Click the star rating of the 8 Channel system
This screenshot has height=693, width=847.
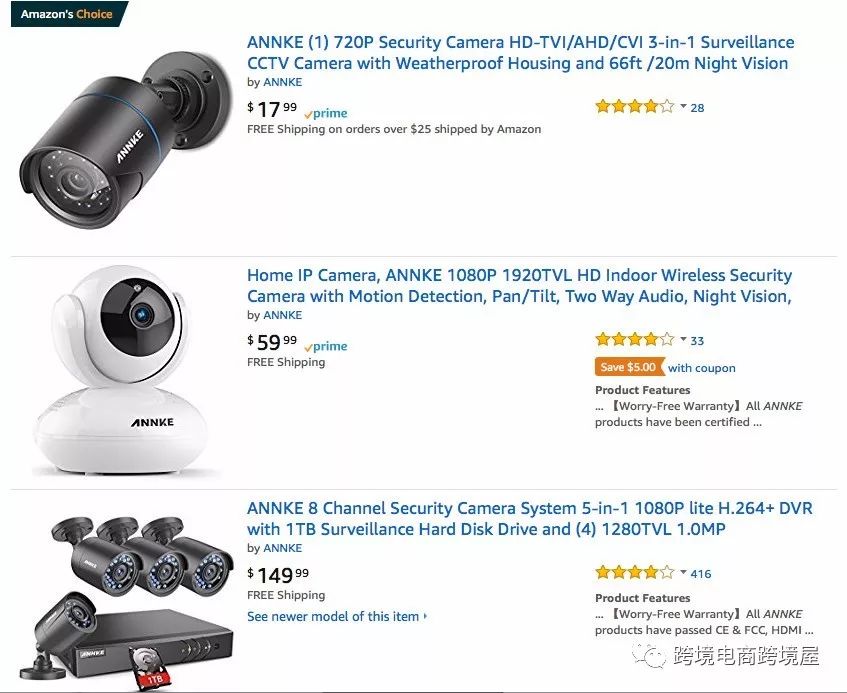pos(635,573)
